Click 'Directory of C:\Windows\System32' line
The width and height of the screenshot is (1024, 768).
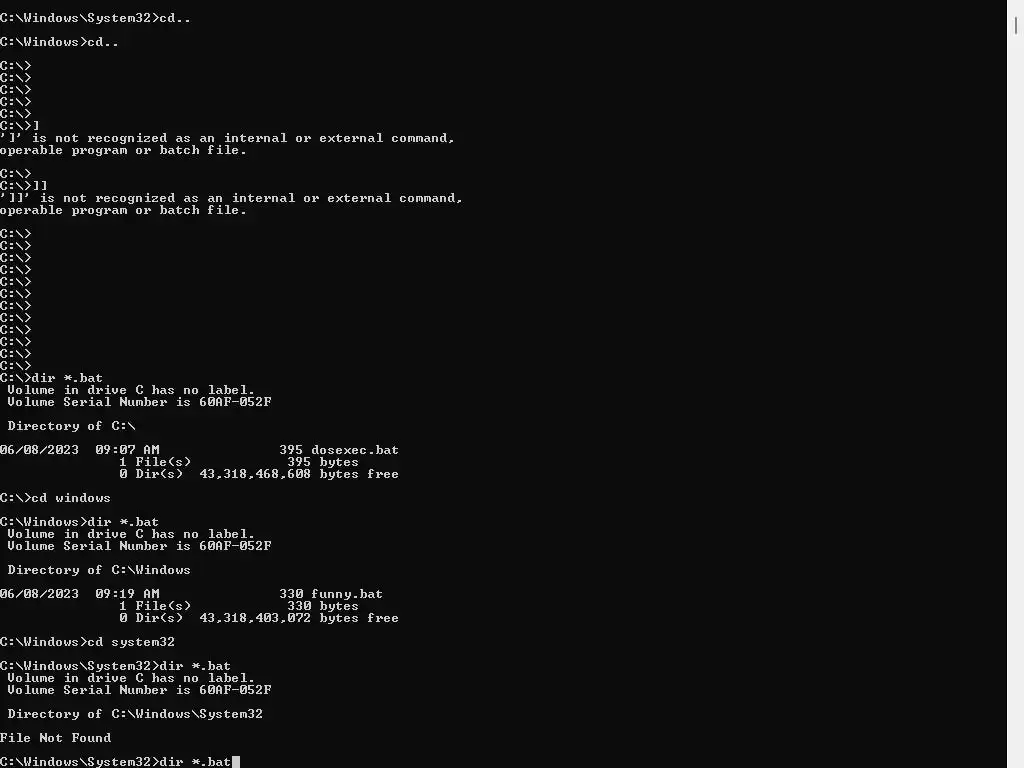pos(135,714)
